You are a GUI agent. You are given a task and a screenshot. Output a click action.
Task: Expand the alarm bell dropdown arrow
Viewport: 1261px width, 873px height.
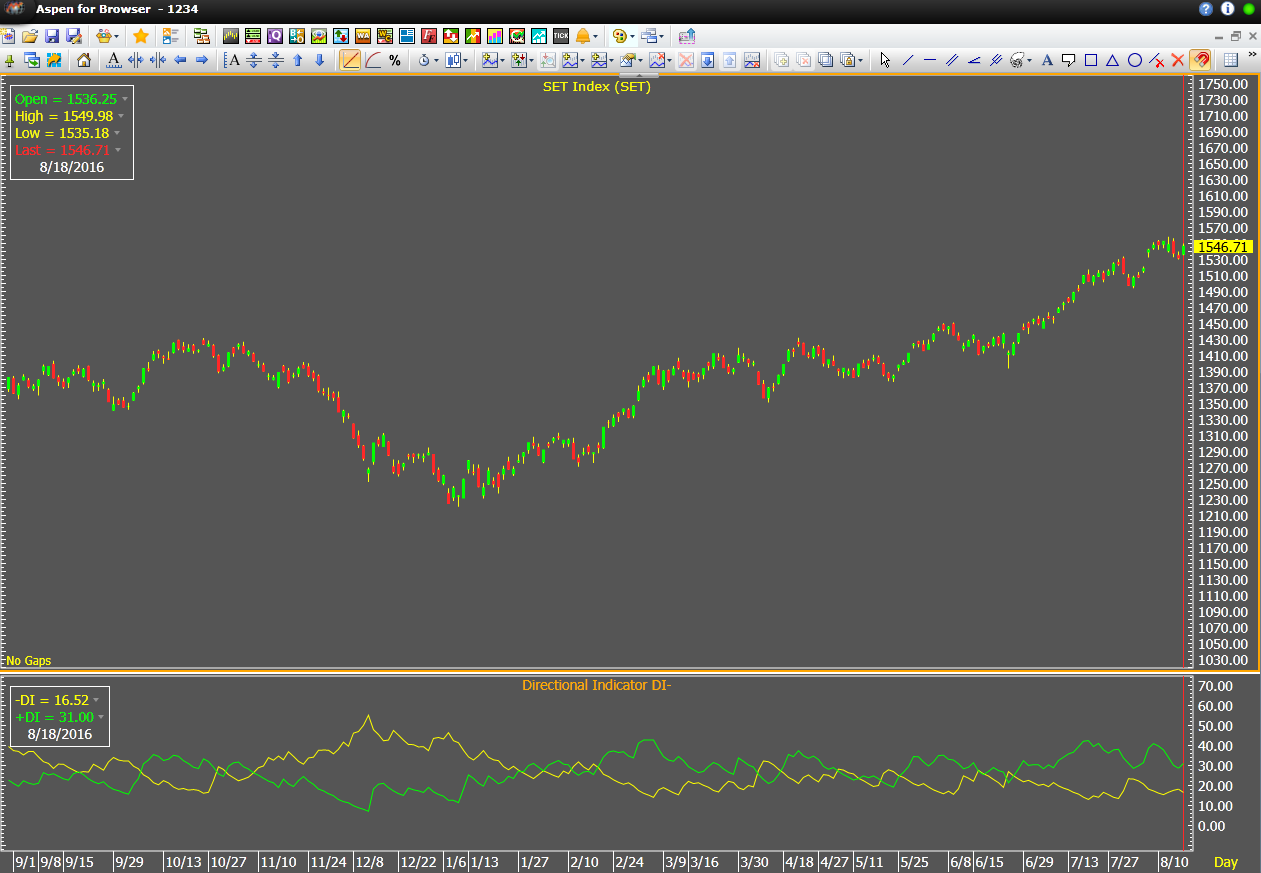click(596, 37)
